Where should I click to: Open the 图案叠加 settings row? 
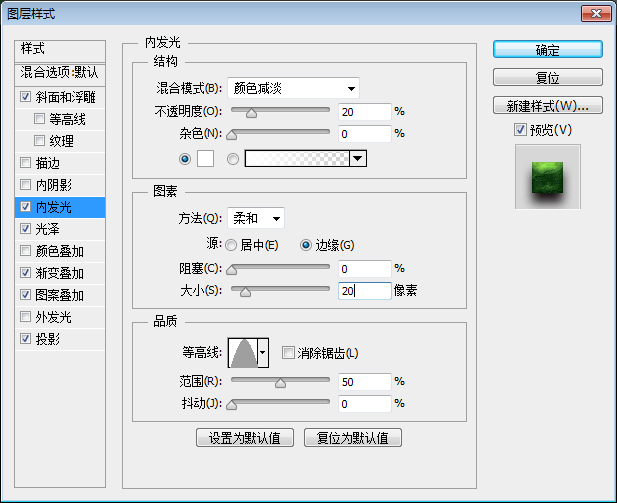click(x=60, y=295)
